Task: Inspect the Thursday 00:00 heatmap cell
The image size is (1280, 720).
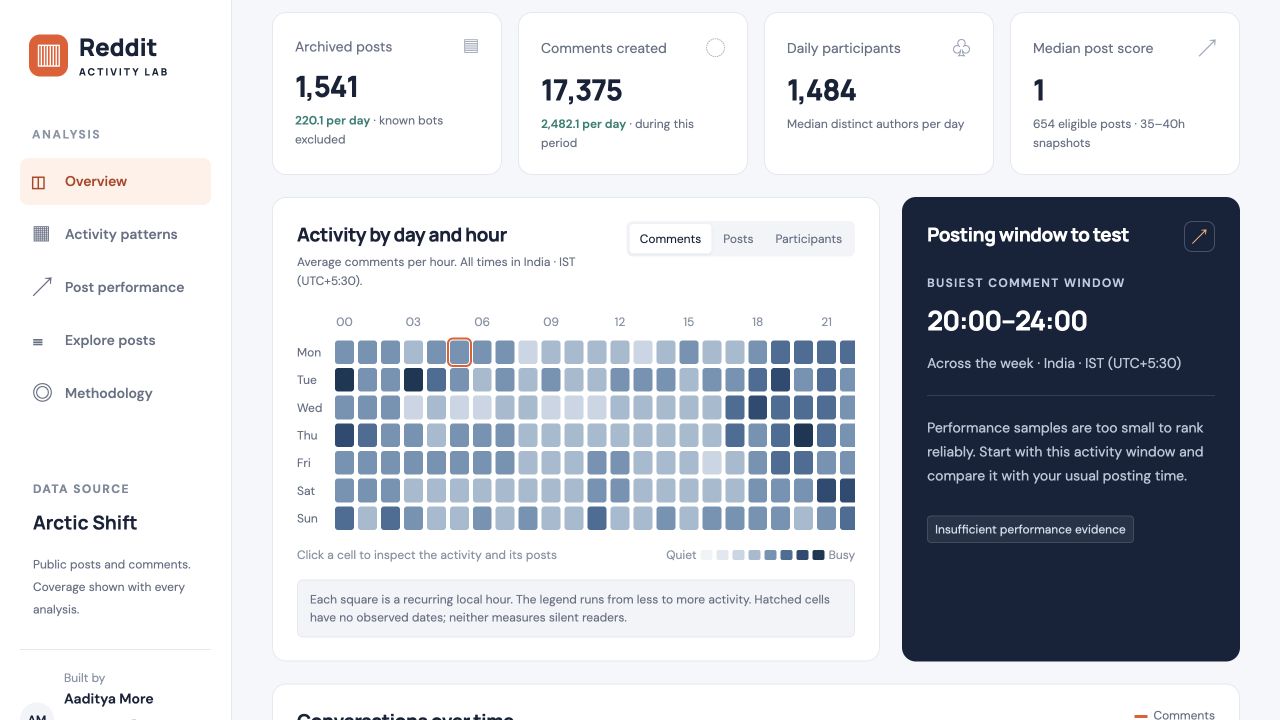Action: 344,435
